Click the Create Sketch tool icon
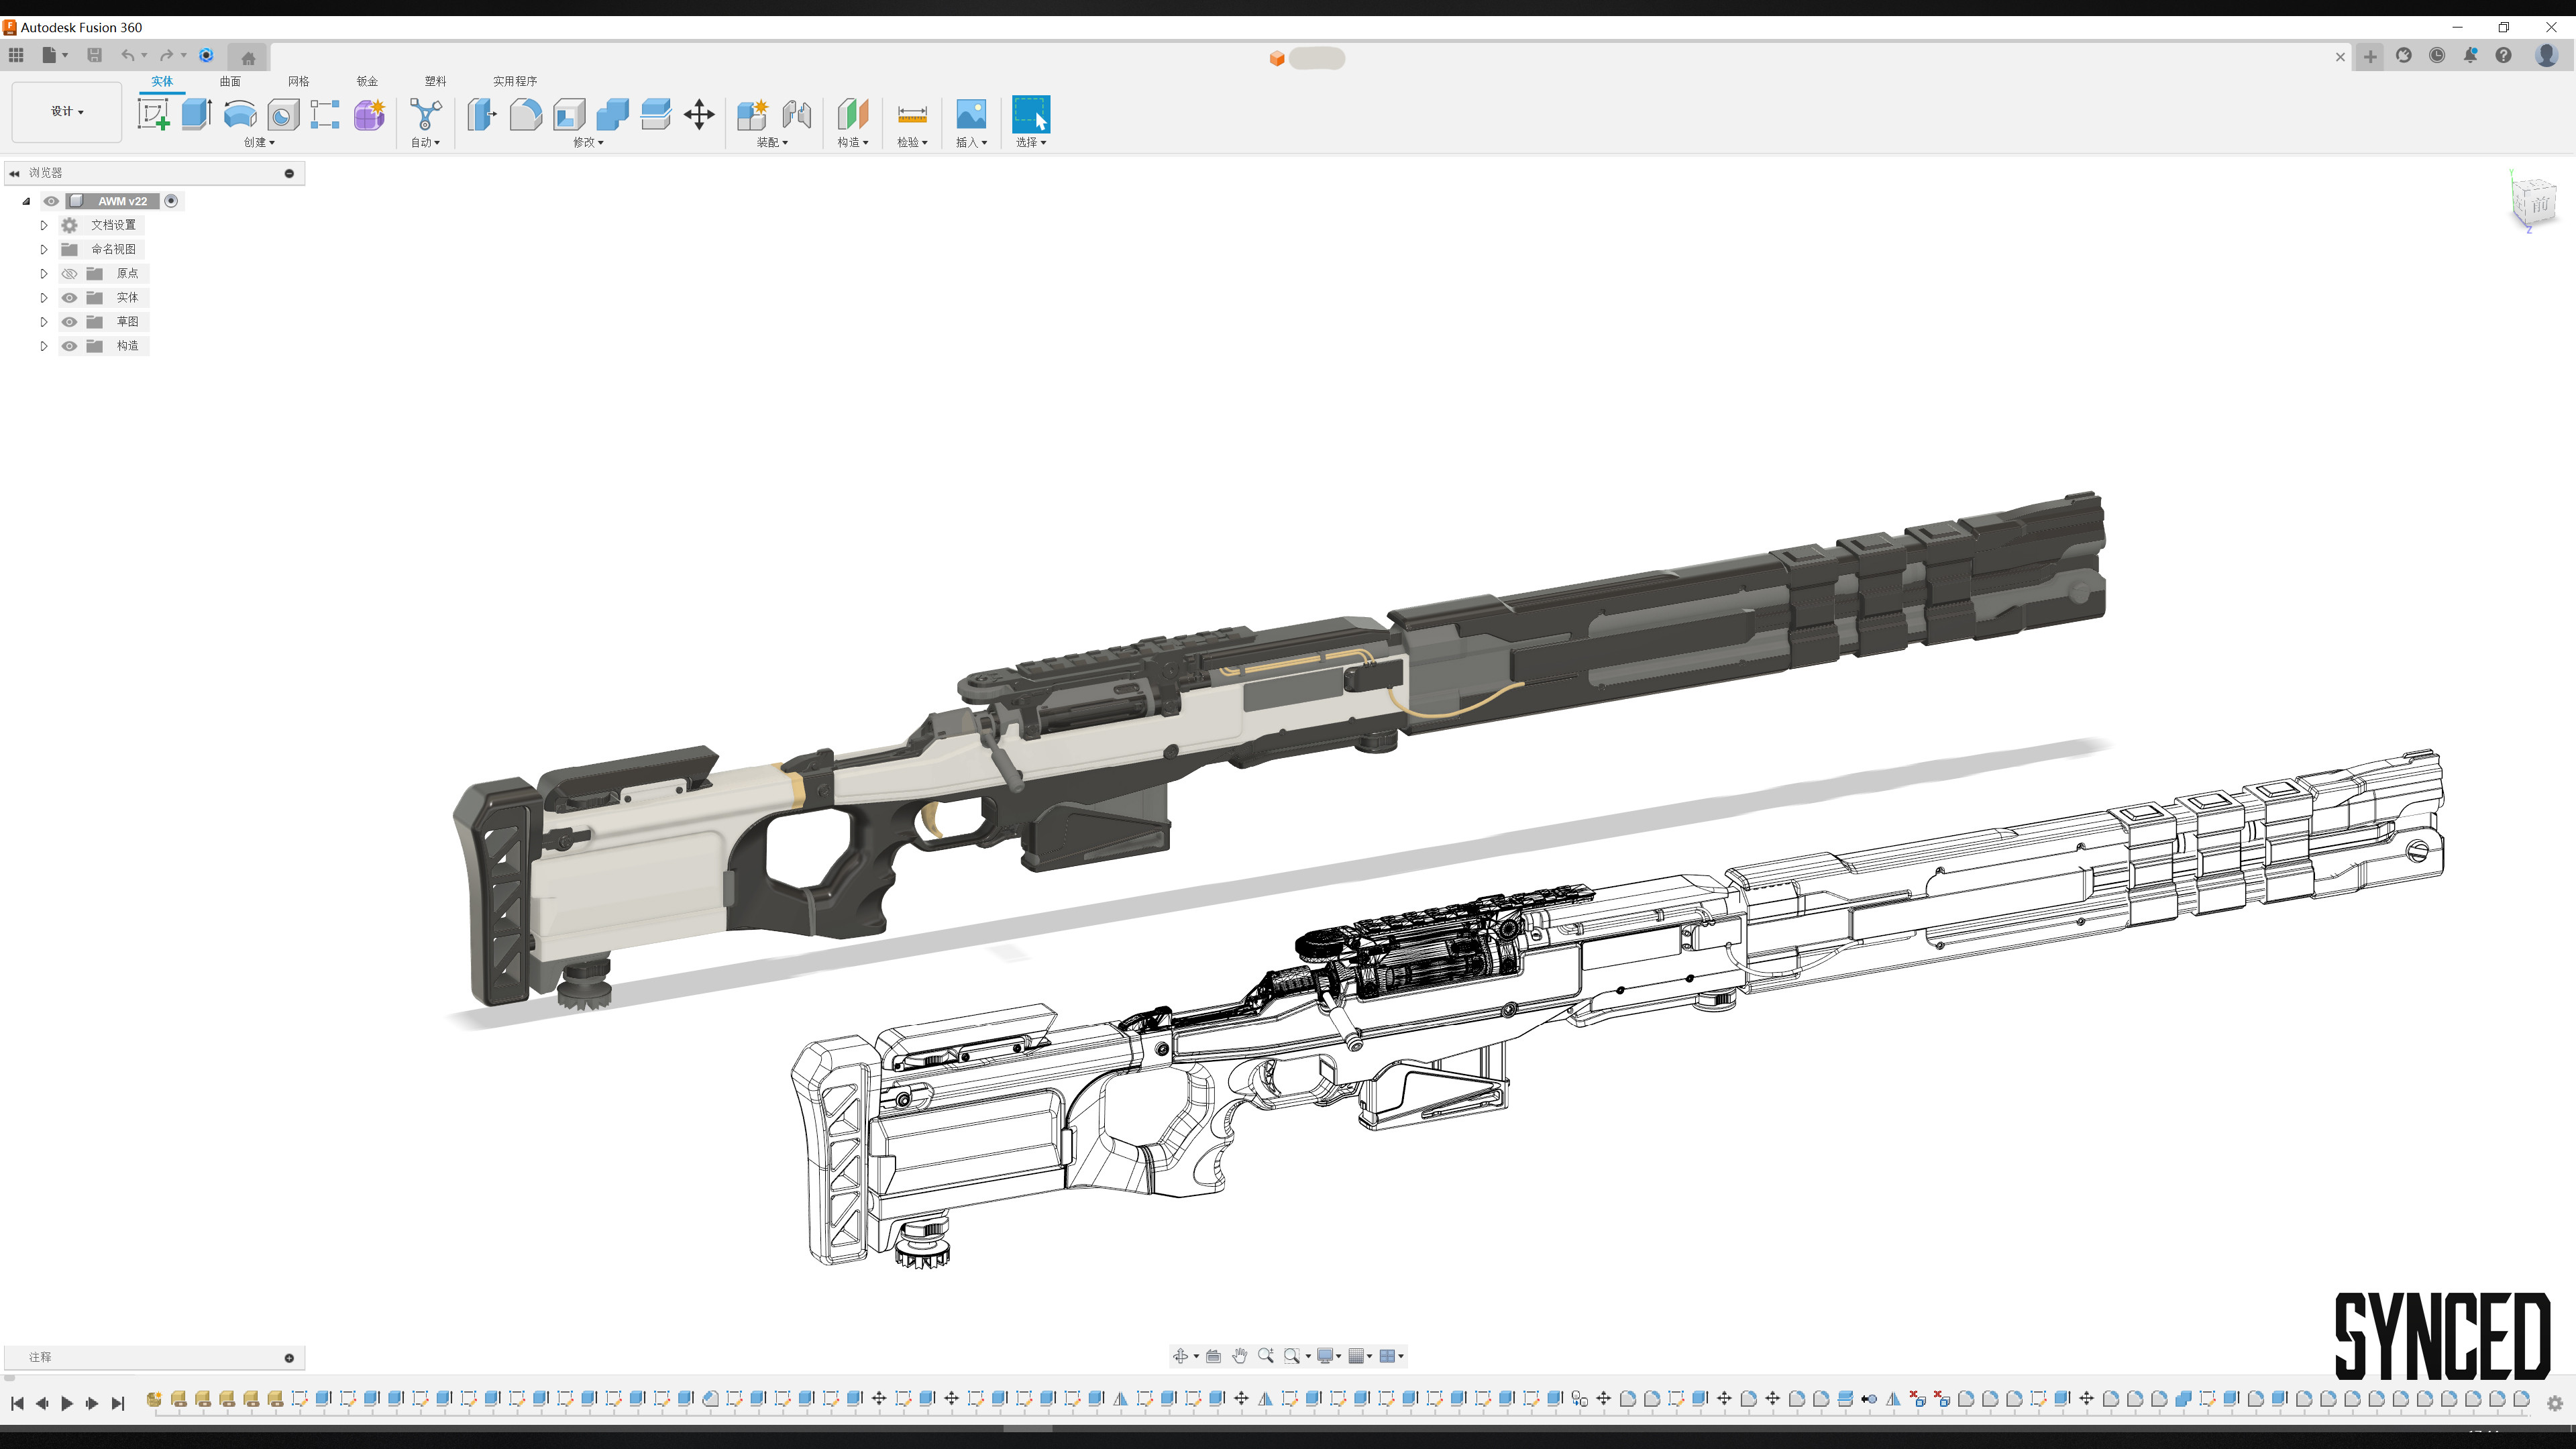 pos(153,114)
